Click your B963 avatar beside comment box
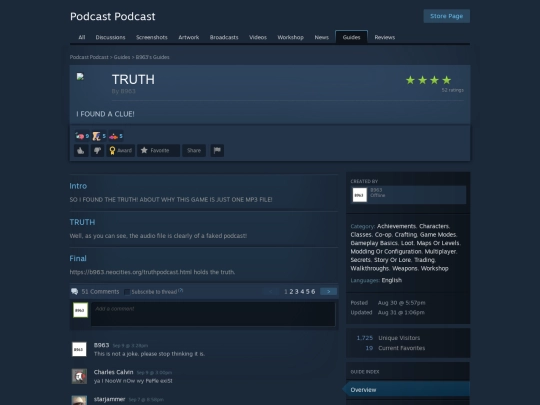This screenshot has width=540, height=405. click(80, 310)
